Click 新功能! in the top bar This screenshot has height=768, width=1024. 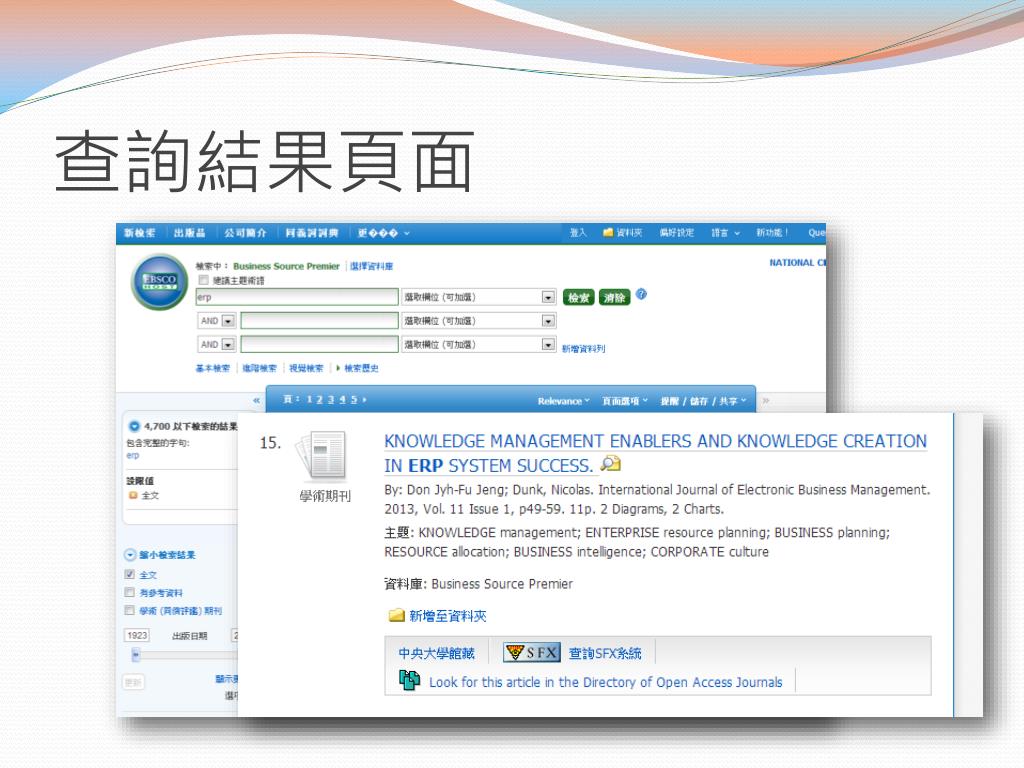(773, 232)
